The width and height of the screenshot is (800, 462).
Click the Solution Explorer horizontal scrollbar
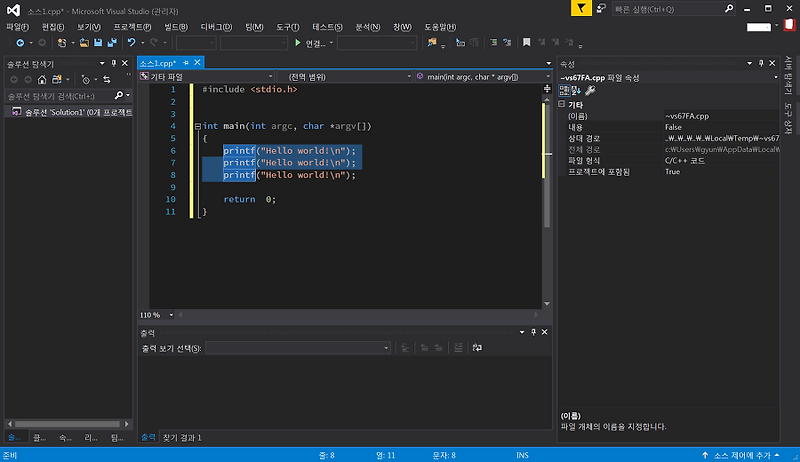click(x=67, y=424)
